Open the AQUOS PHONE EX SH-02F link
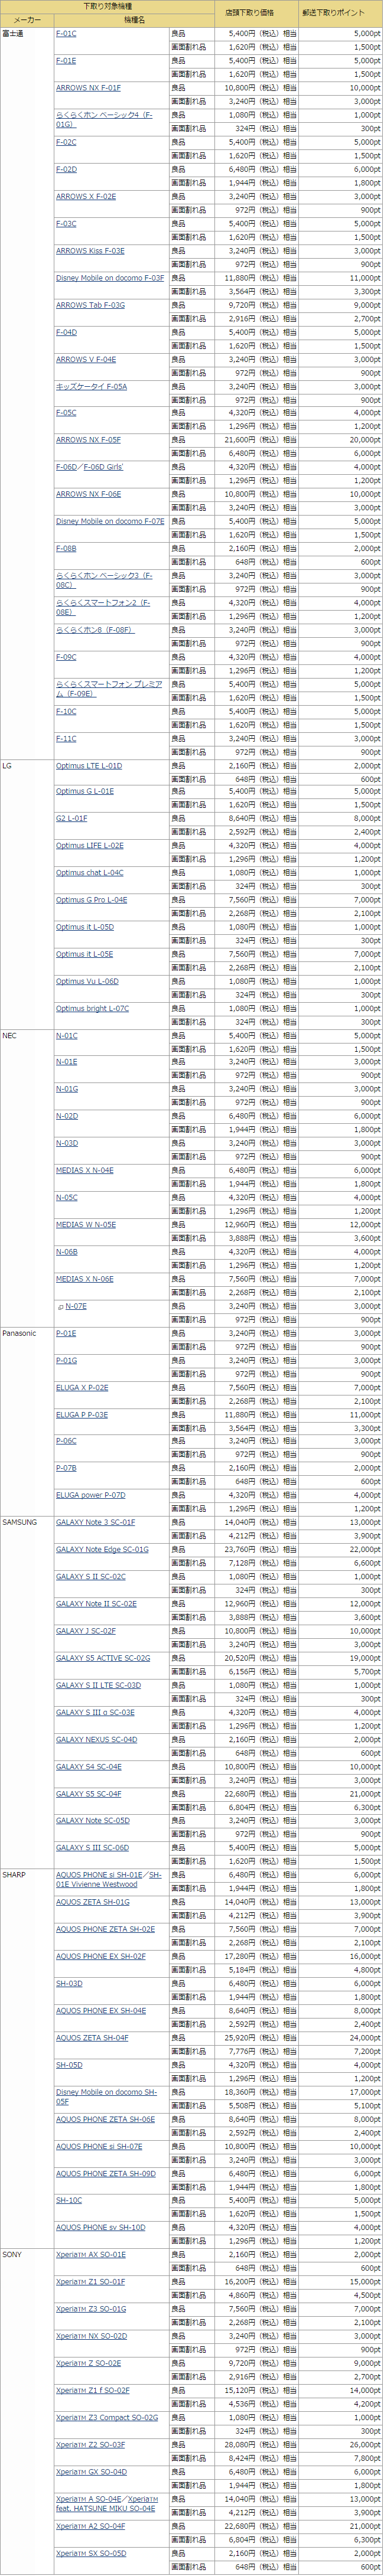 pyautogui.click(x=101, y=1956)
